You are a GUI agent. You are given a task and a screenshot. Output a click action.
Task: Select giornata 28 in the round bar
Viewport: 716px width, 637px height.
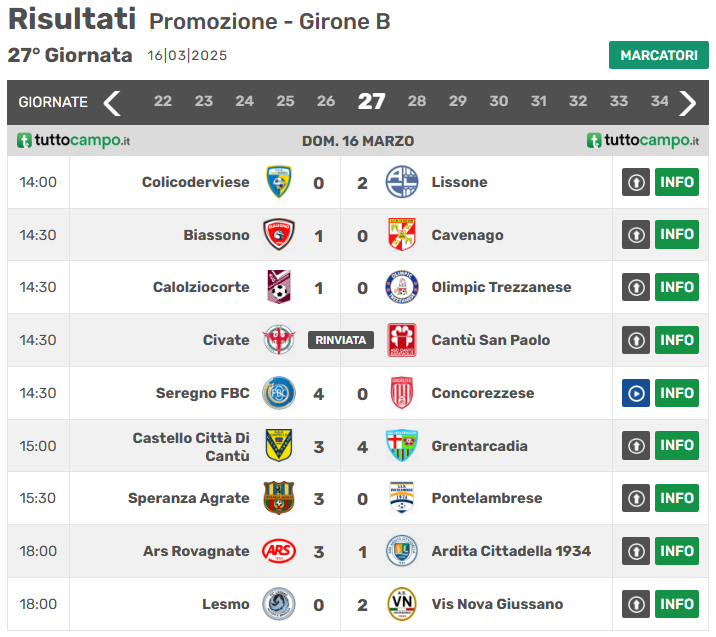pos(417,102)
